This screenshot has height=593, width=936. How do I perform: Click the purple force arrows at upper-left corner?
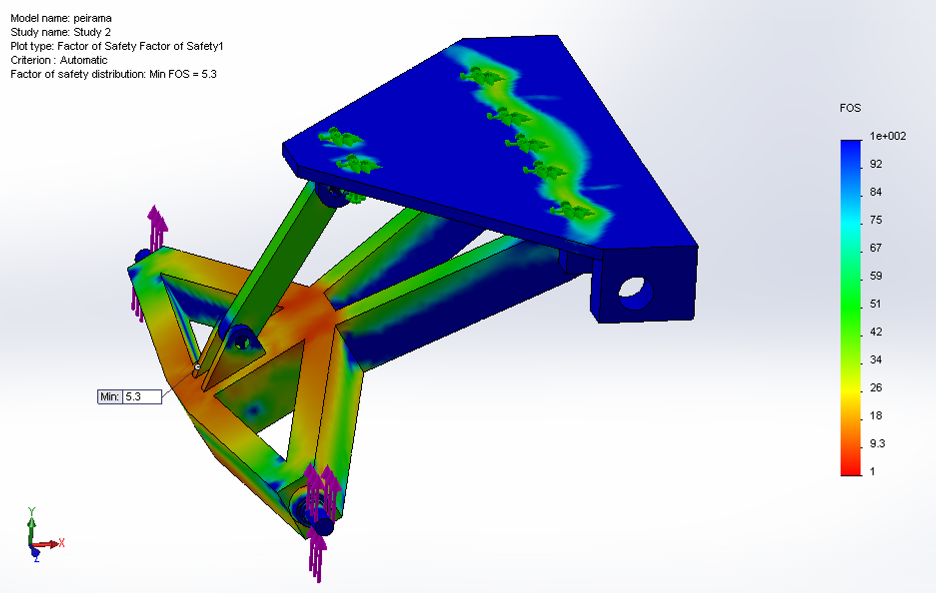pos(151,261)
